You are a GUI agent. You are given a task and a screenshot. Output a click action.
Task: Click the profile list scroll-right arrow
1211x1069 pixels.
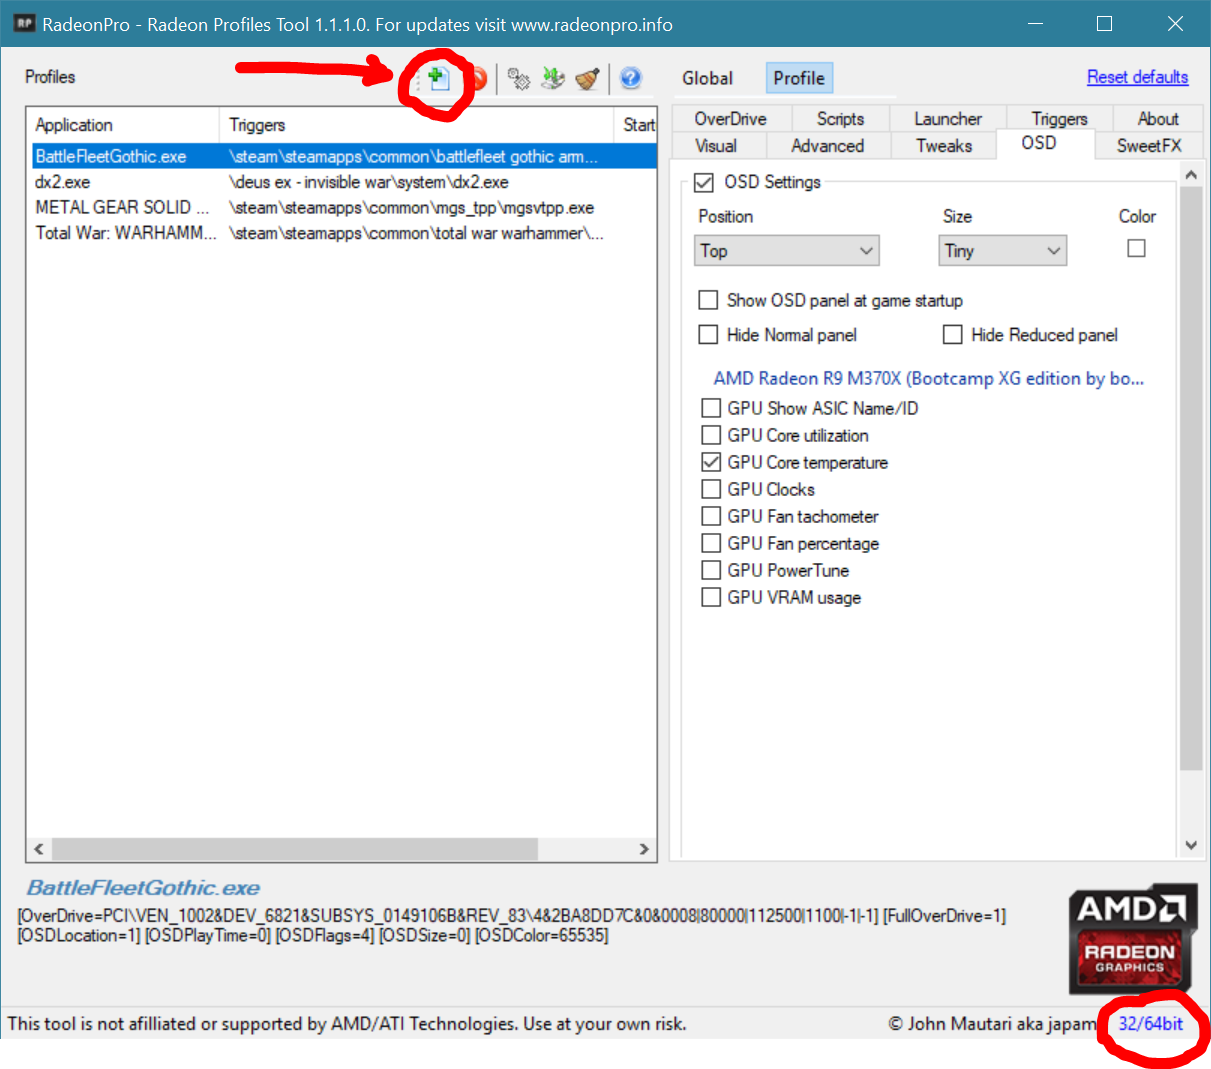tap(644, 849)
